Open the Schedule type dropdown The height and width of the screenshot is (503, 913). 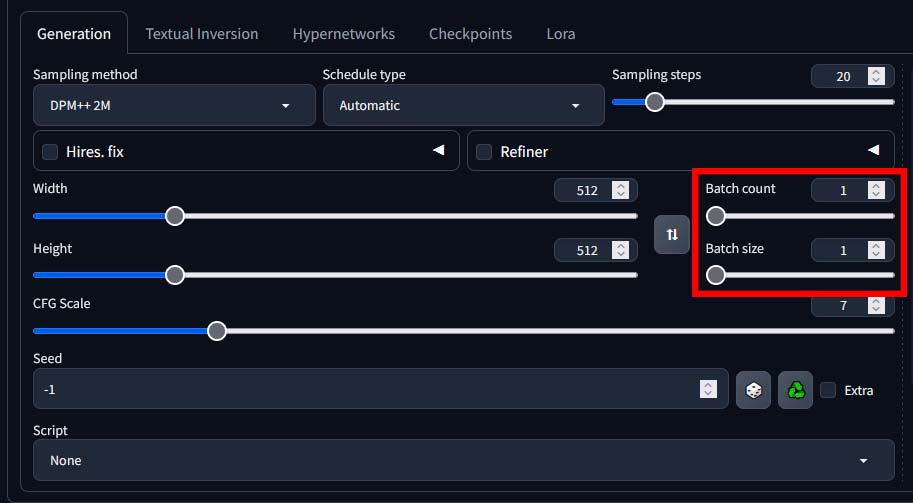463,105
